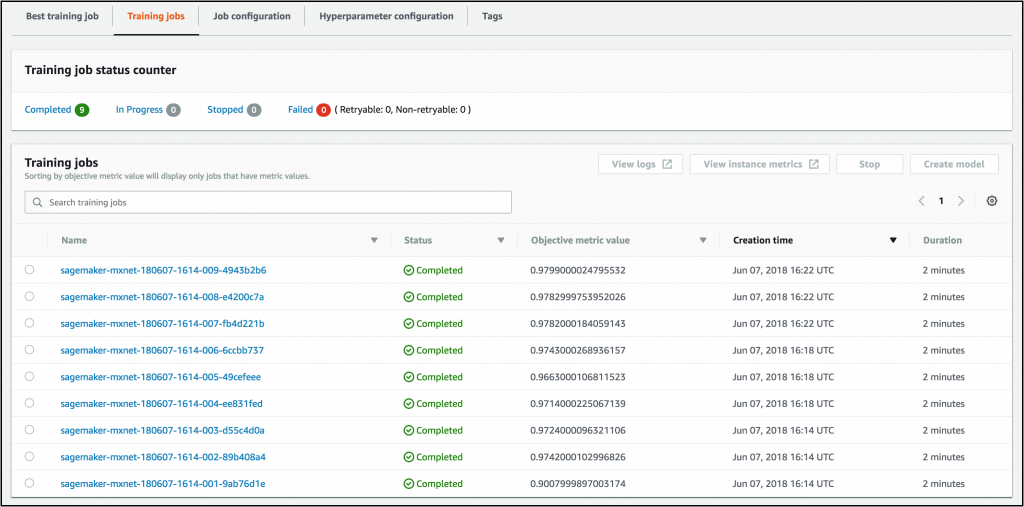Select radio for job 003-d55c4d0a
The height and width of the screenshot is (507, 1024).
[x=29, y=430]
